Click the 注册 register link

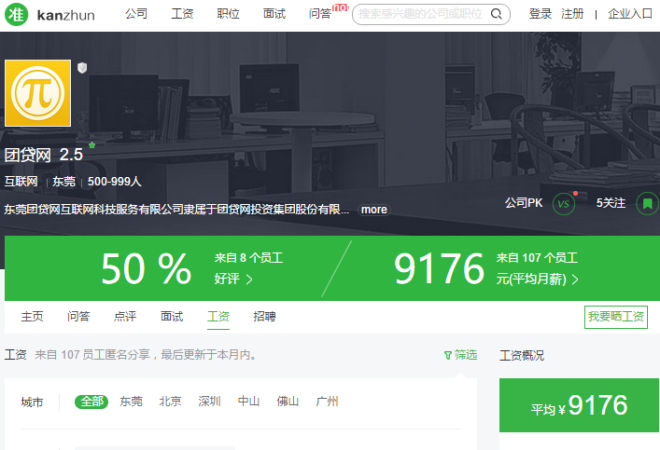point(572,14)
